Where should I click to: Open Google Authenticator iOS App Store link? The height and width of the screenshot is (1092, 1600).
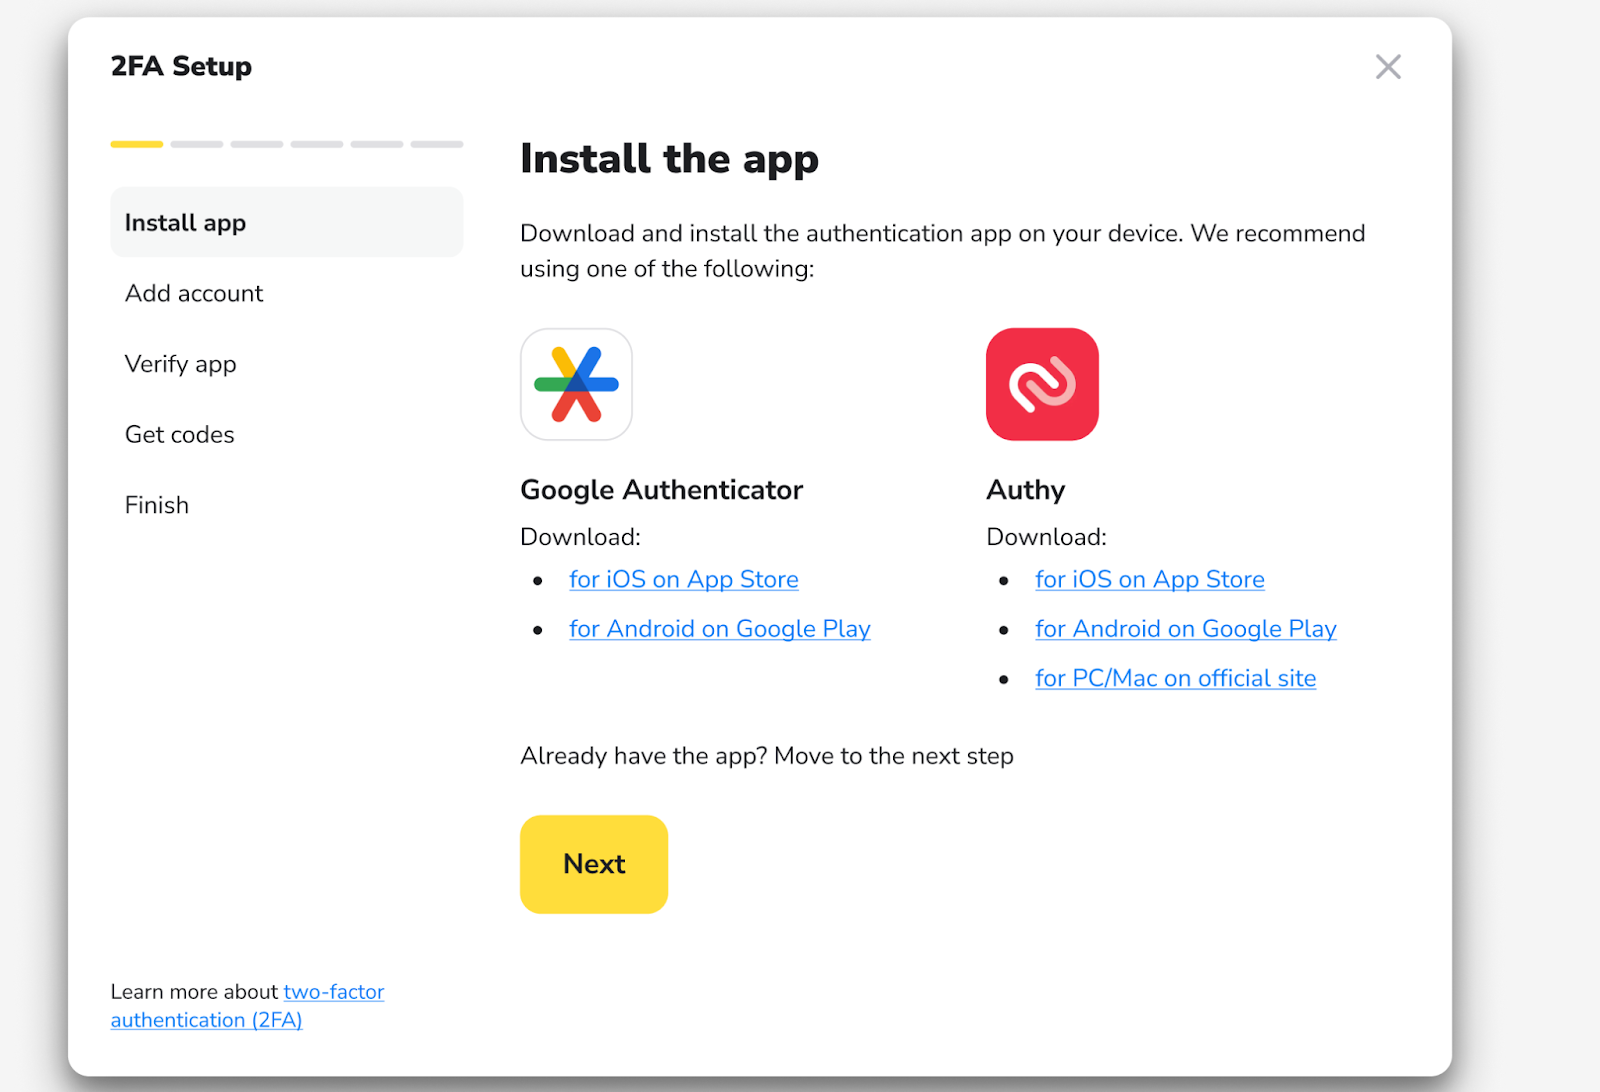pos(684,580)
